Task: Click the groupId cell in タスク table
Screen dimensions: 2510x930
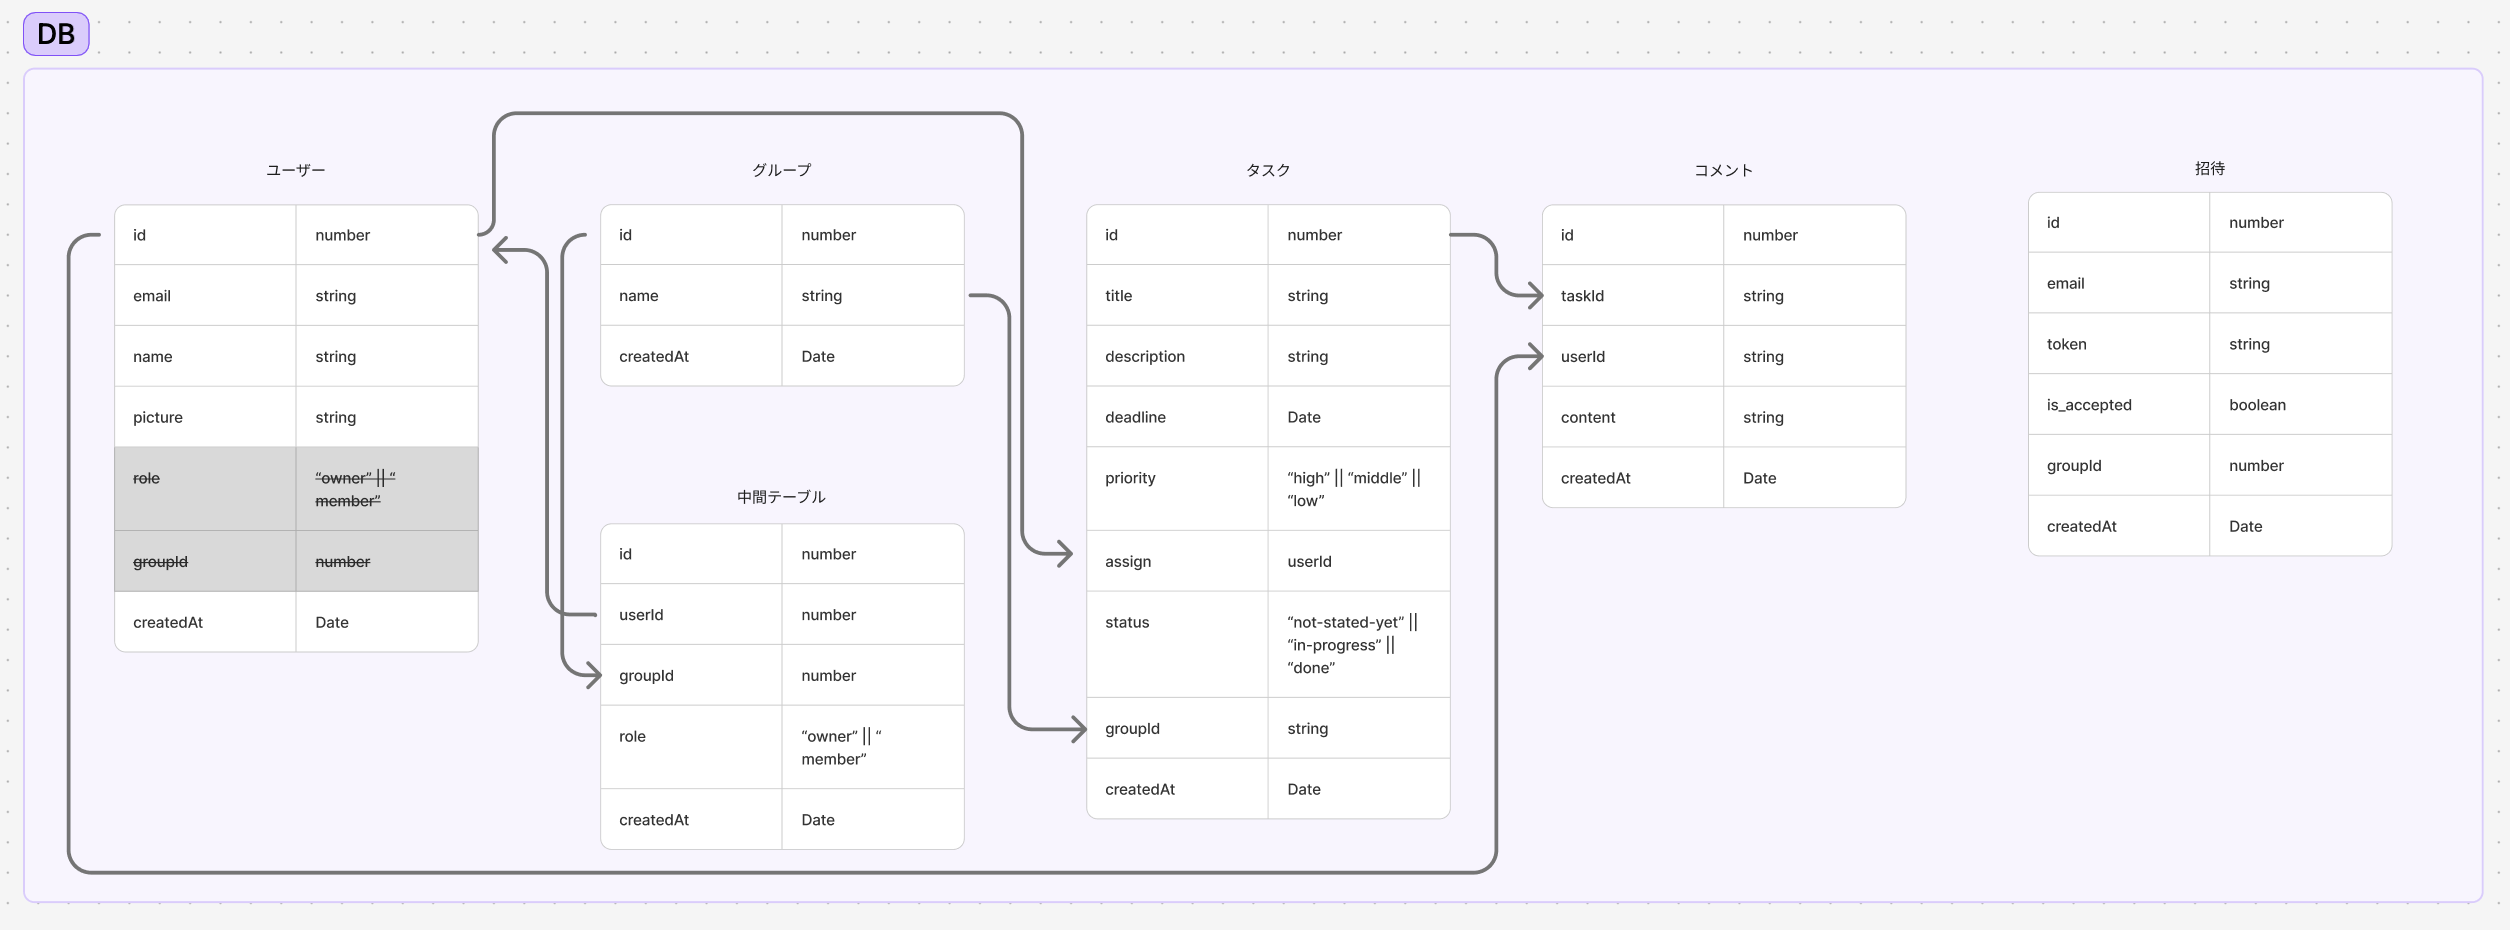Action: pyautogui.click(x=1177, y=728)
